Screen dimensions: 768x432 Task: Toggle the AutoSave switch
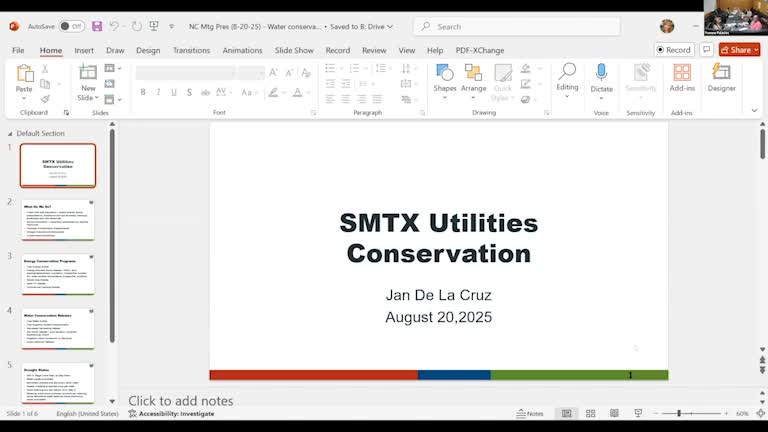pos(71,26)
